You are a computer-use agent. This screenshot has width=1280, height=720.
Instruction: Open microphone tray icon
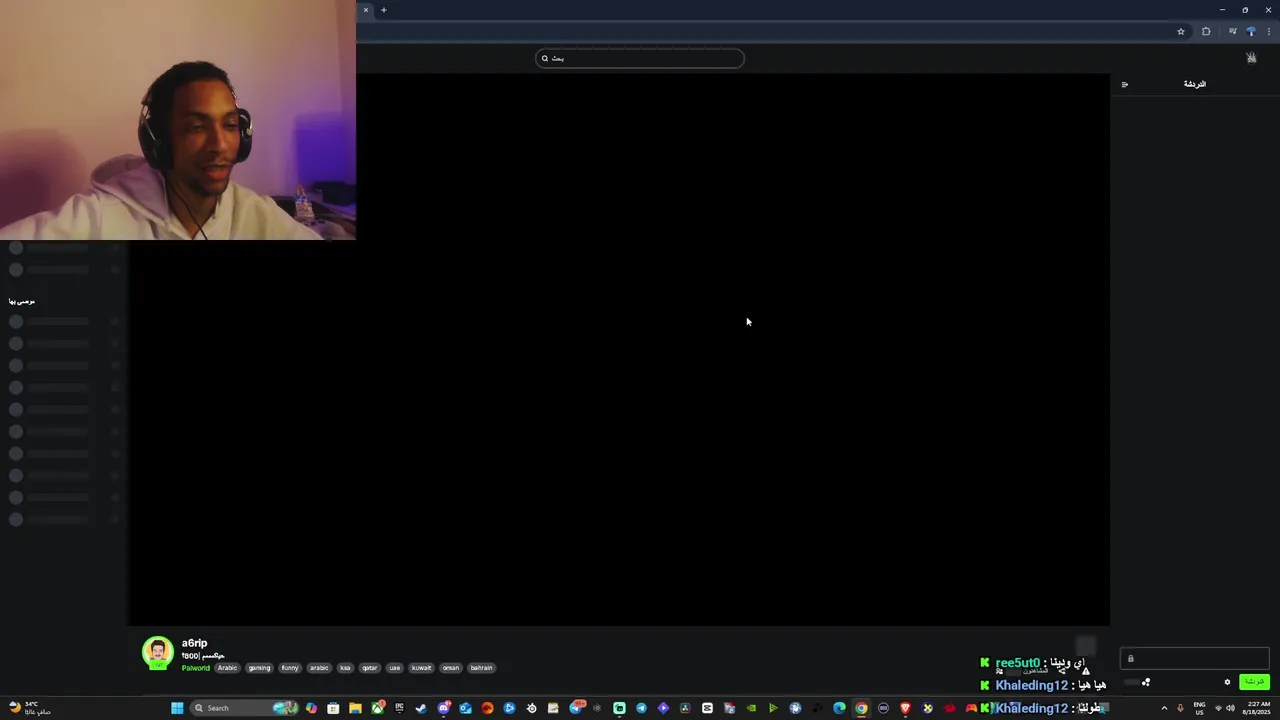click(x=1180, y=708)
